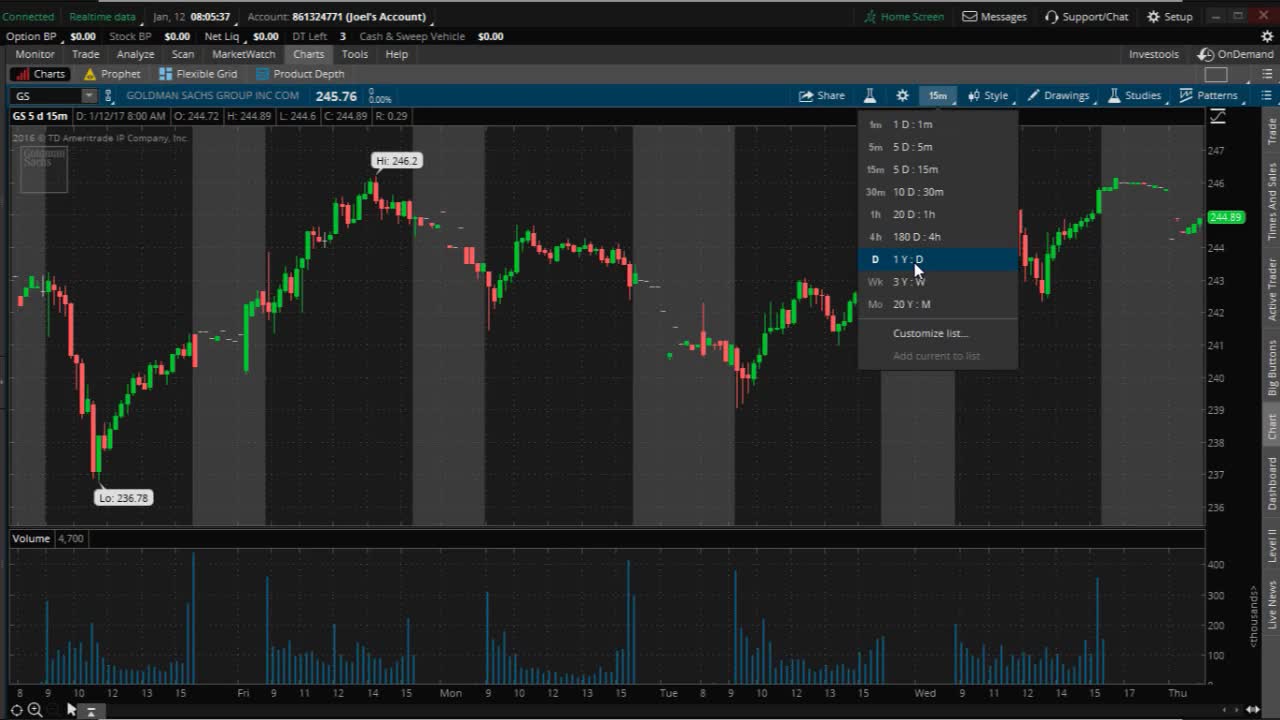Switch to the Tools tab
This screenshot has width=1280, height=720.
coord(355,54)
